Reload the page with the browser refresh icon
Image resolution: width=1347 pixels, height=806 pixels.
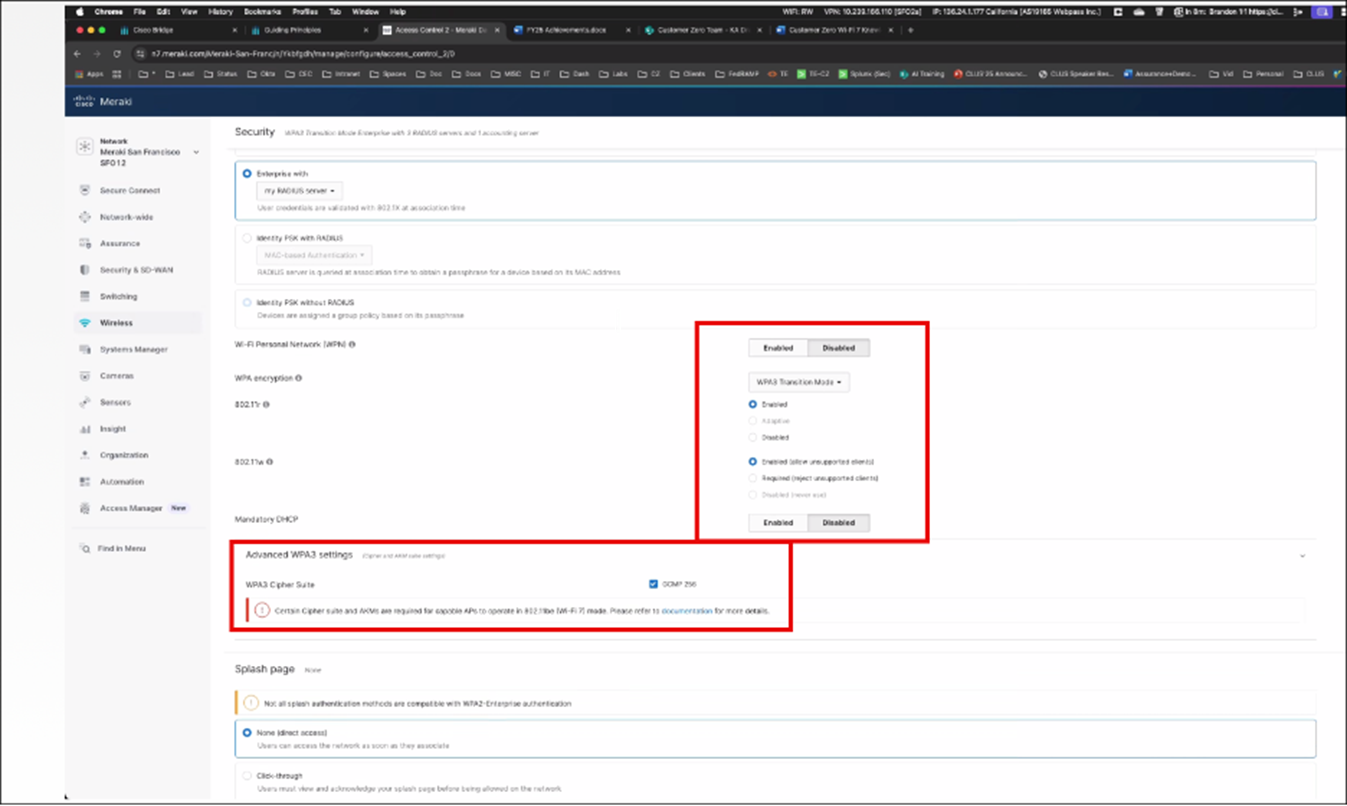click(x=117, y=54)
